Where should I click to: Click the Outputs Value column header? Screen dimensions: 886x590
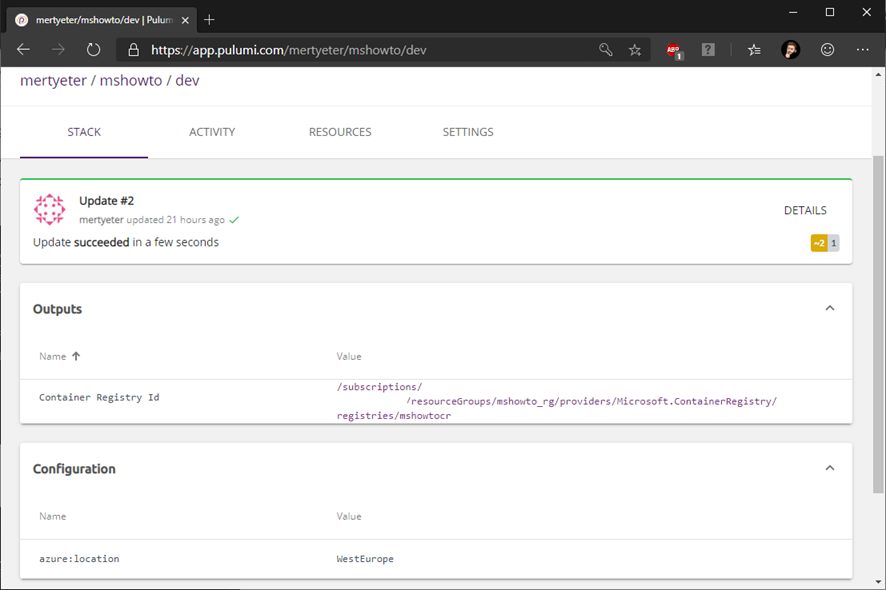point(349,357)
